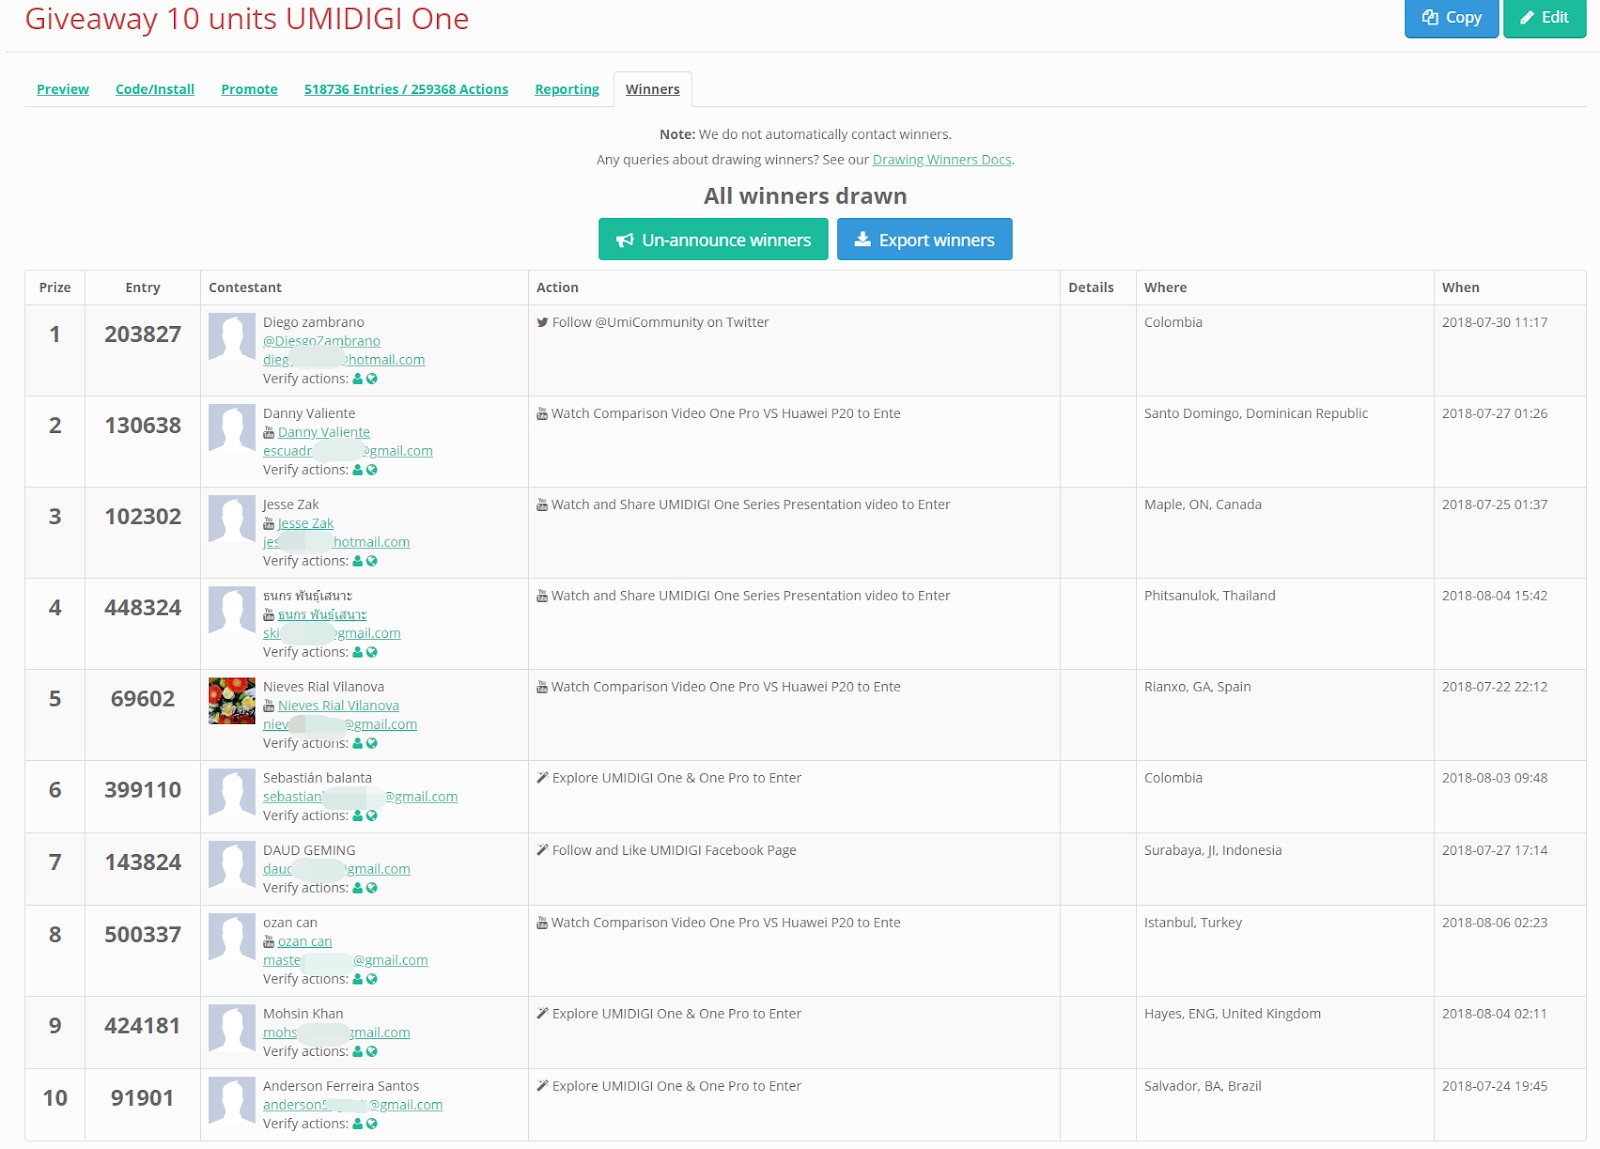Click globe verify icon for Anderson Ferreira Santos
Viewport: 1600px width, 1149px height.
point(372,1124)
